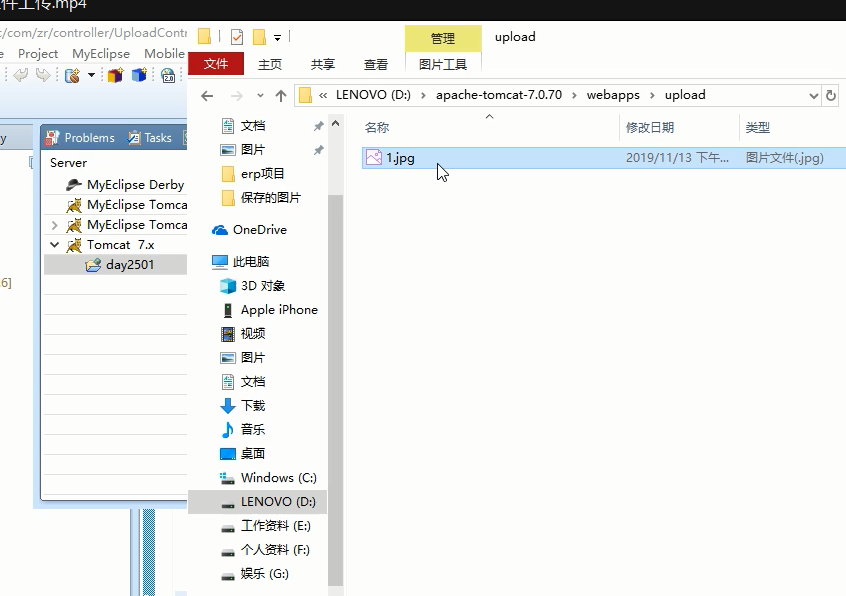The height and width of the screenshot is (596, 846).
Task: Expand hidden path chevron before LENOVO
Action: (323, 95)
